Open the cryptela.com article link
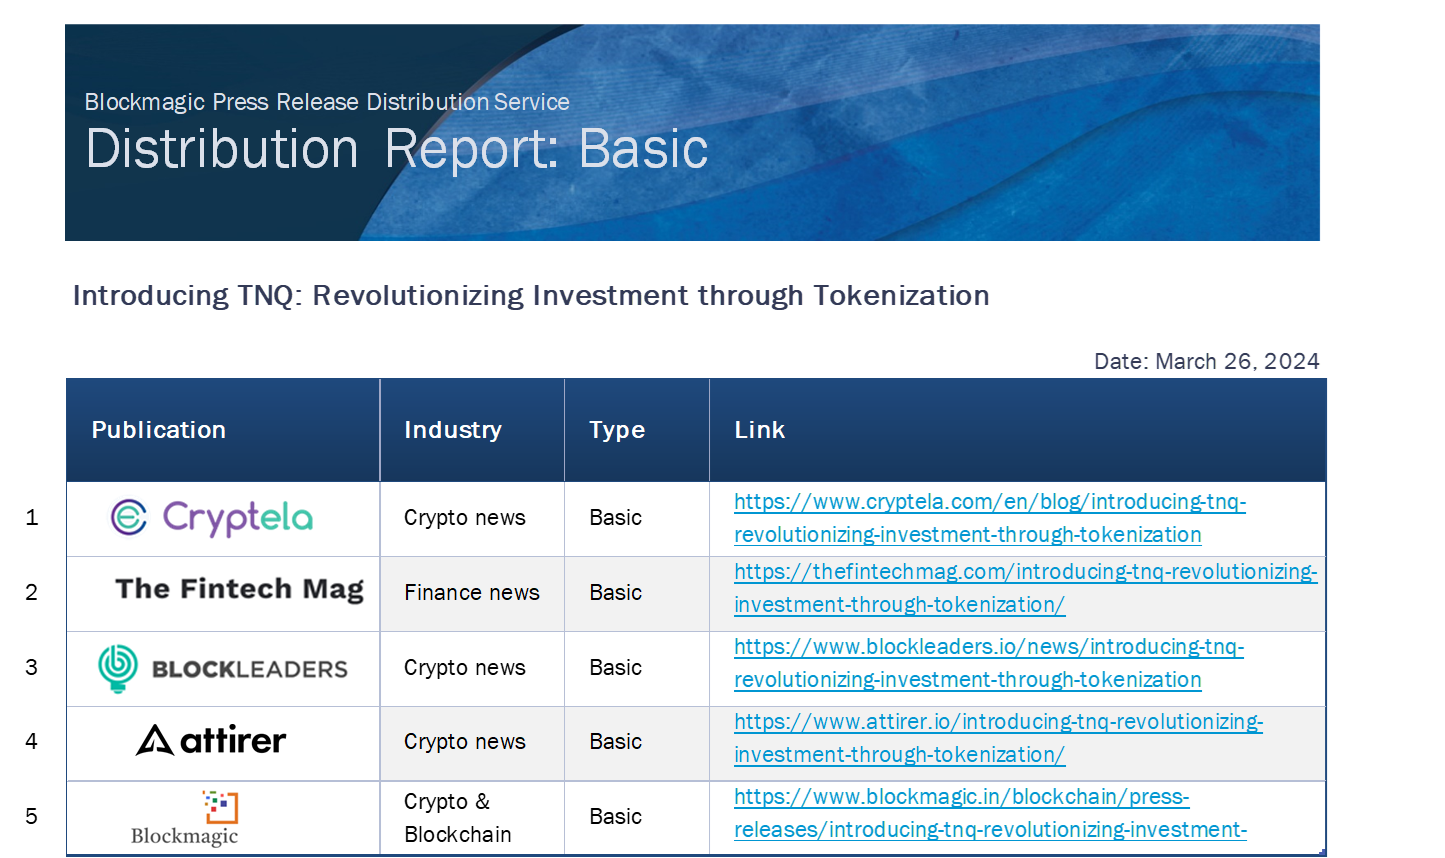The width and height of the screenshot is (1445, 858). pyautogui.click(x=990, y=518)
